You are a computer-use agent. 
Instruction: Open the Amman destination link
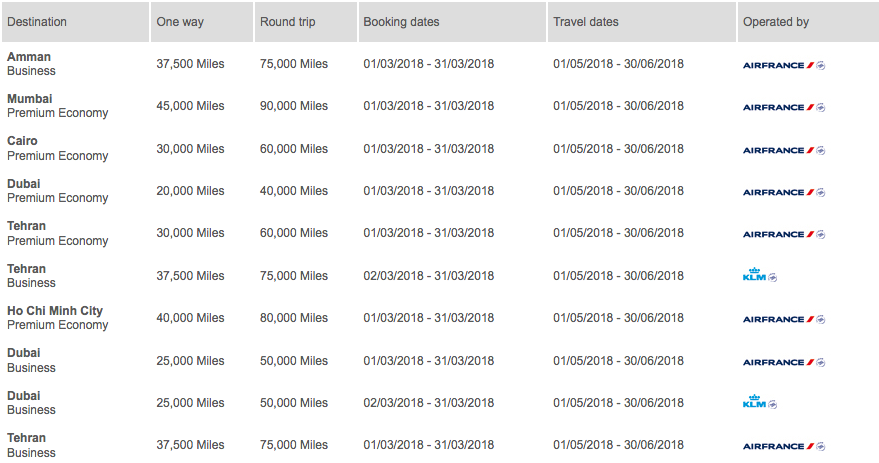tap(29, 57)
